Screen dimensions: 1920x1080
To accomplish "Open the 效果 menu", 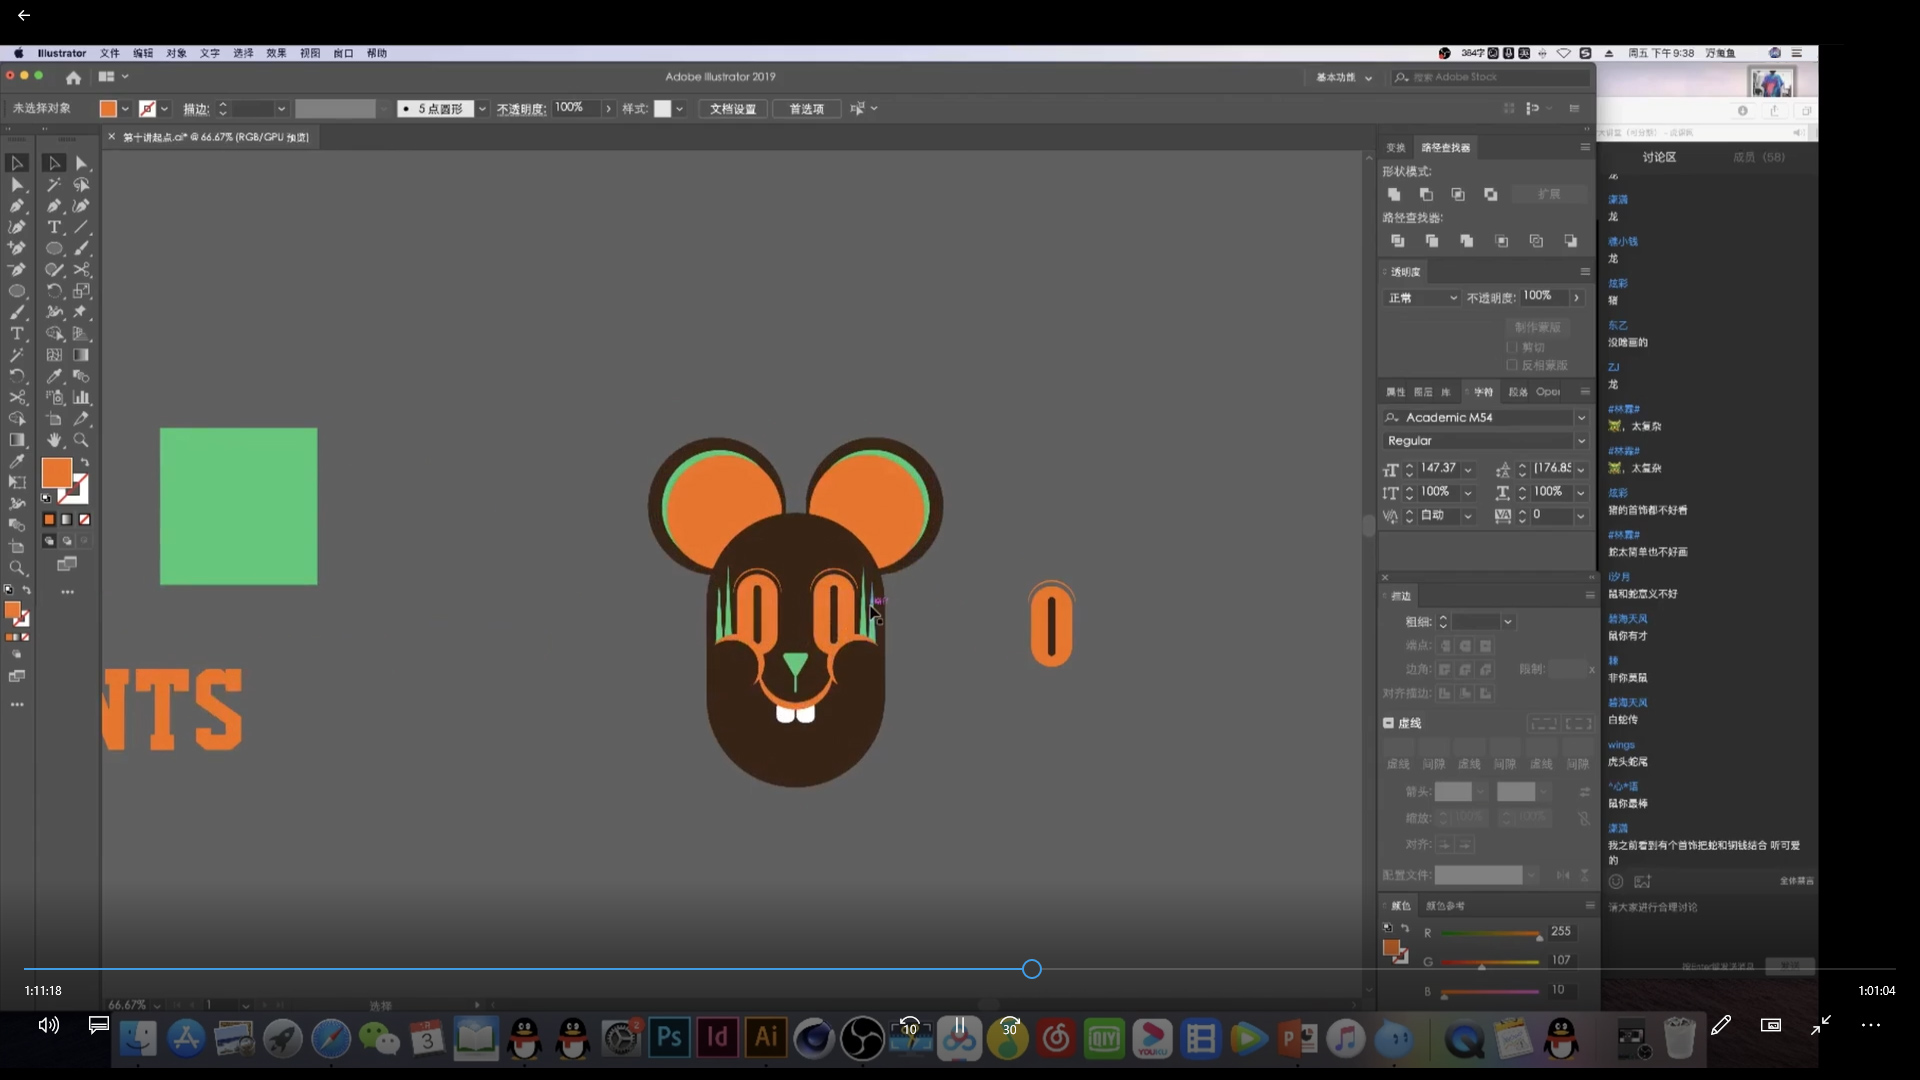I will [x=276, y=53].
